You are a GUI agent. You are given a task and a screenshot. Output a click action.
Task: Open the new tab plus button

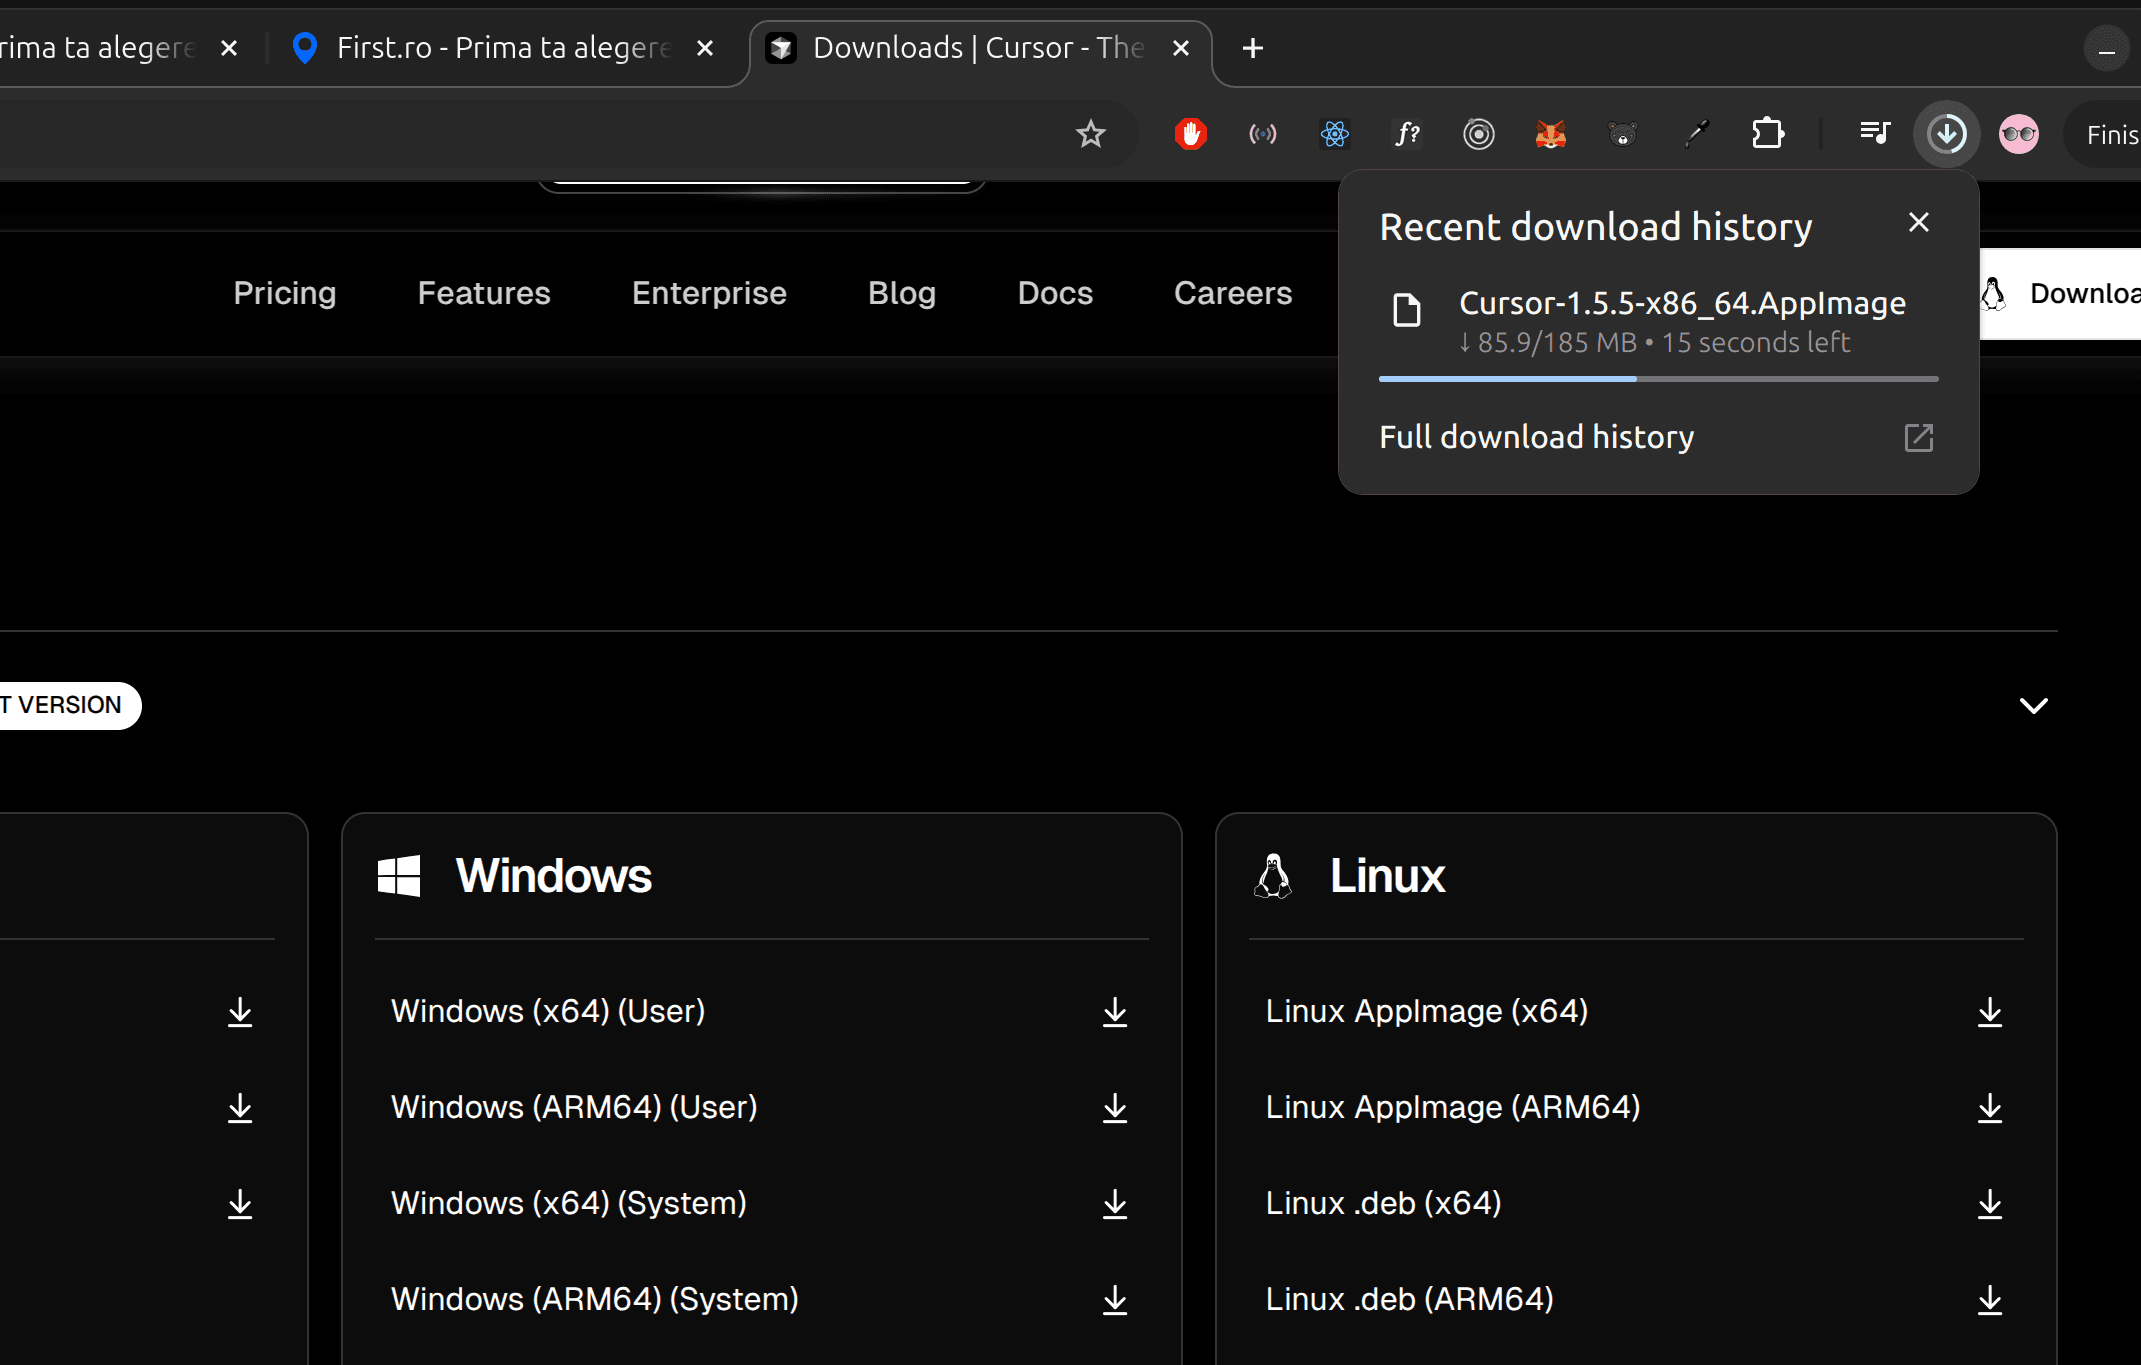(1252, 48)
